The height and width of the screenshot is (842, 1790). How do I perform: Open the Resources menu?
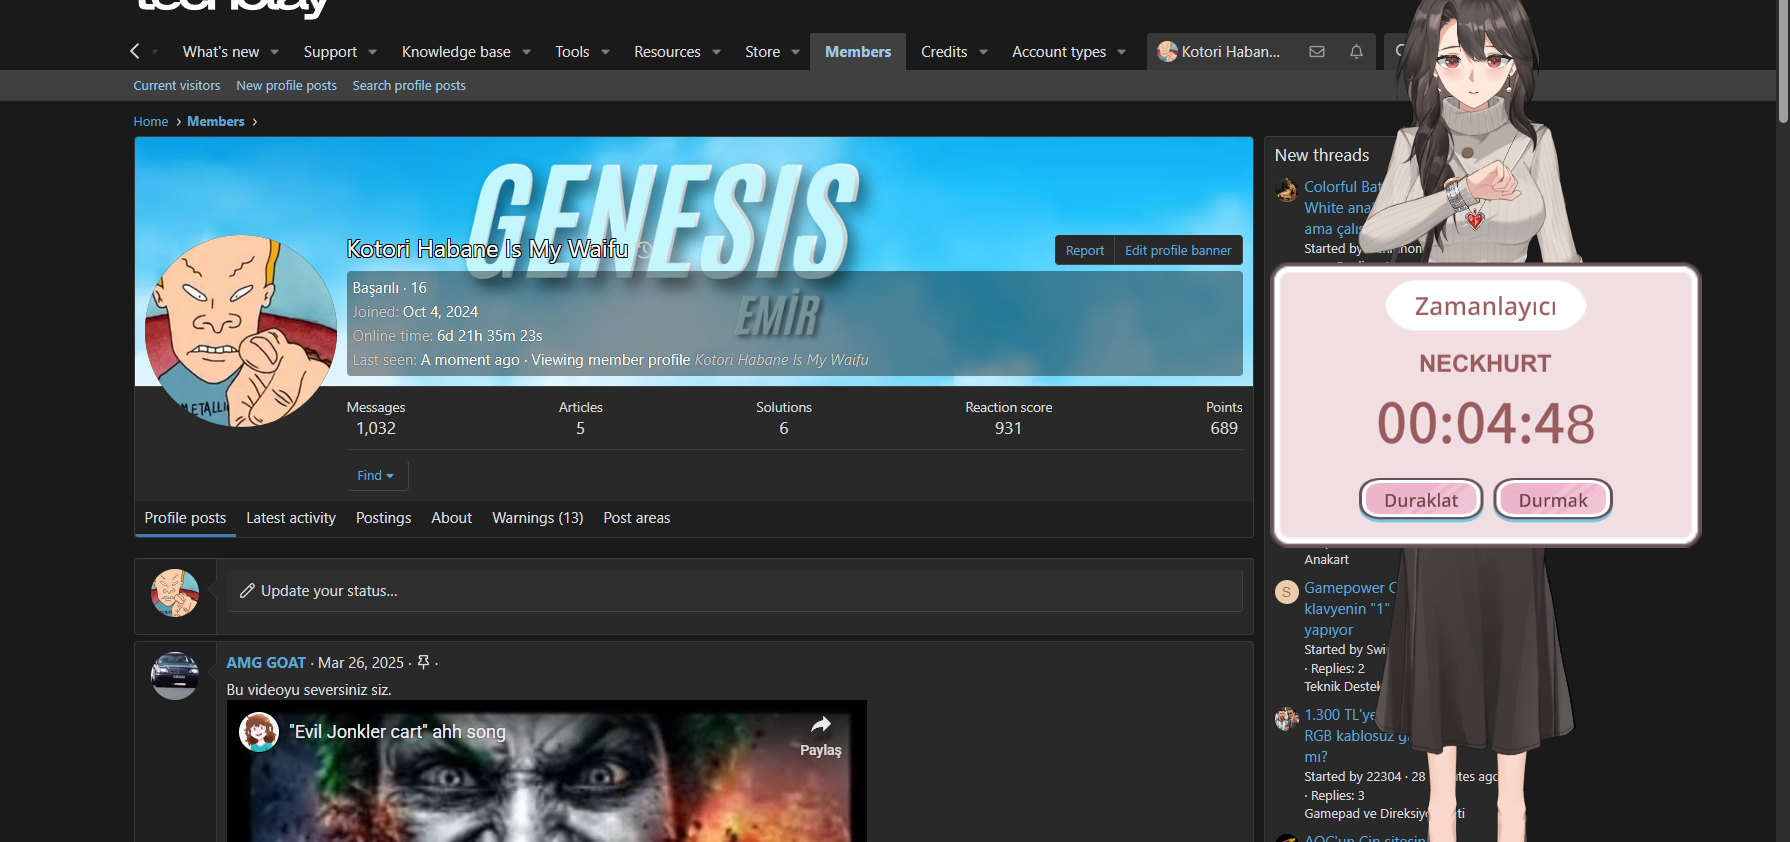(667, 52)
